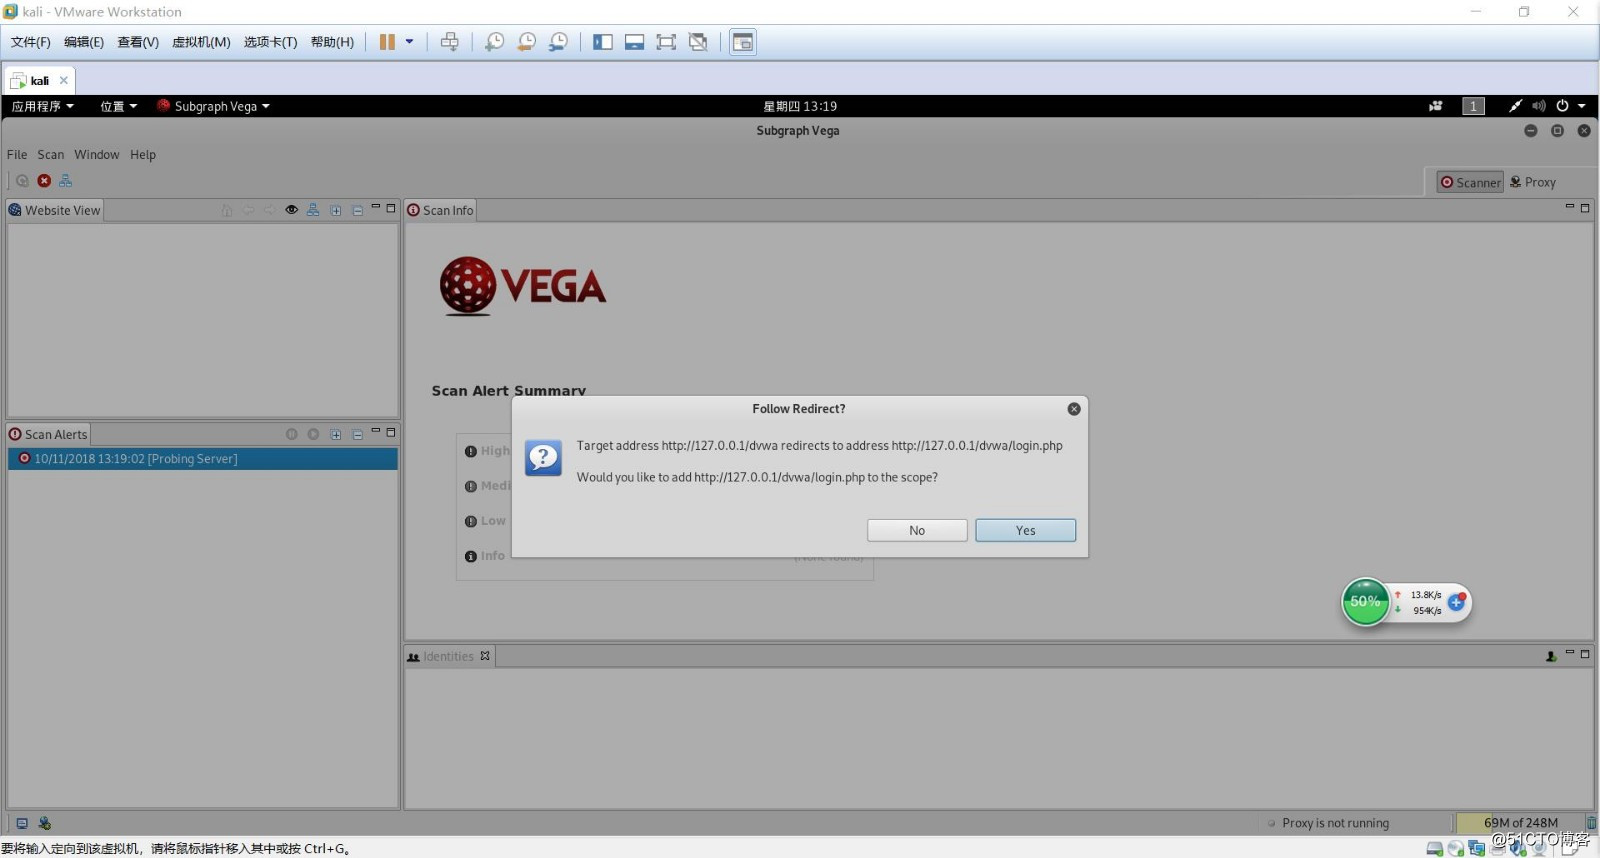Click the Info alert severity row
The width and height of the screenshot is (1600, 858).
(485, 556)
